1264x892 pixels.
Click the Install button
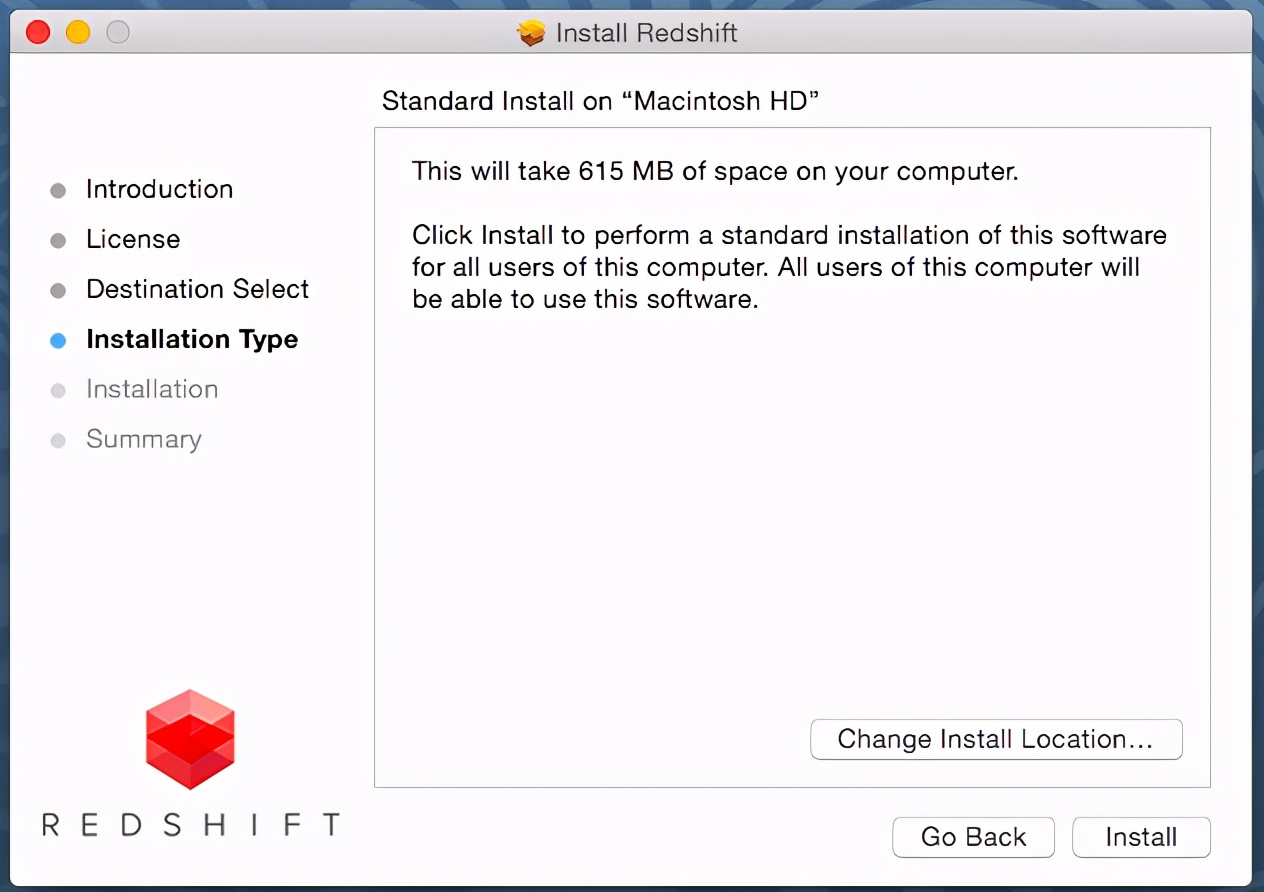pyautogui.click(x=1141, y=837)
